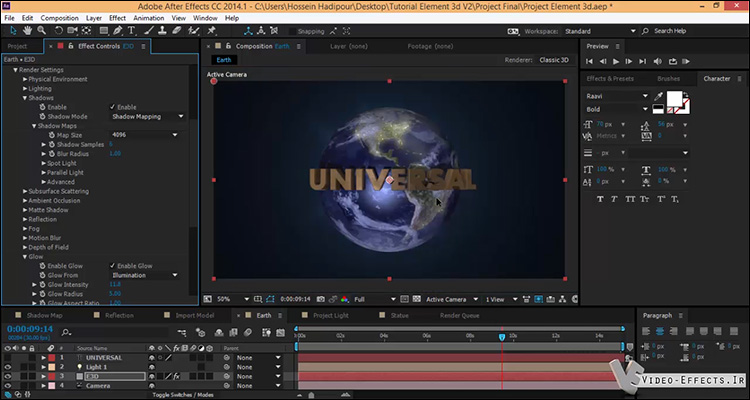Viewport: 750px width, 400px height.
Task: Start RAM preview
Action: pyautogui.click(x=686, y=61)
